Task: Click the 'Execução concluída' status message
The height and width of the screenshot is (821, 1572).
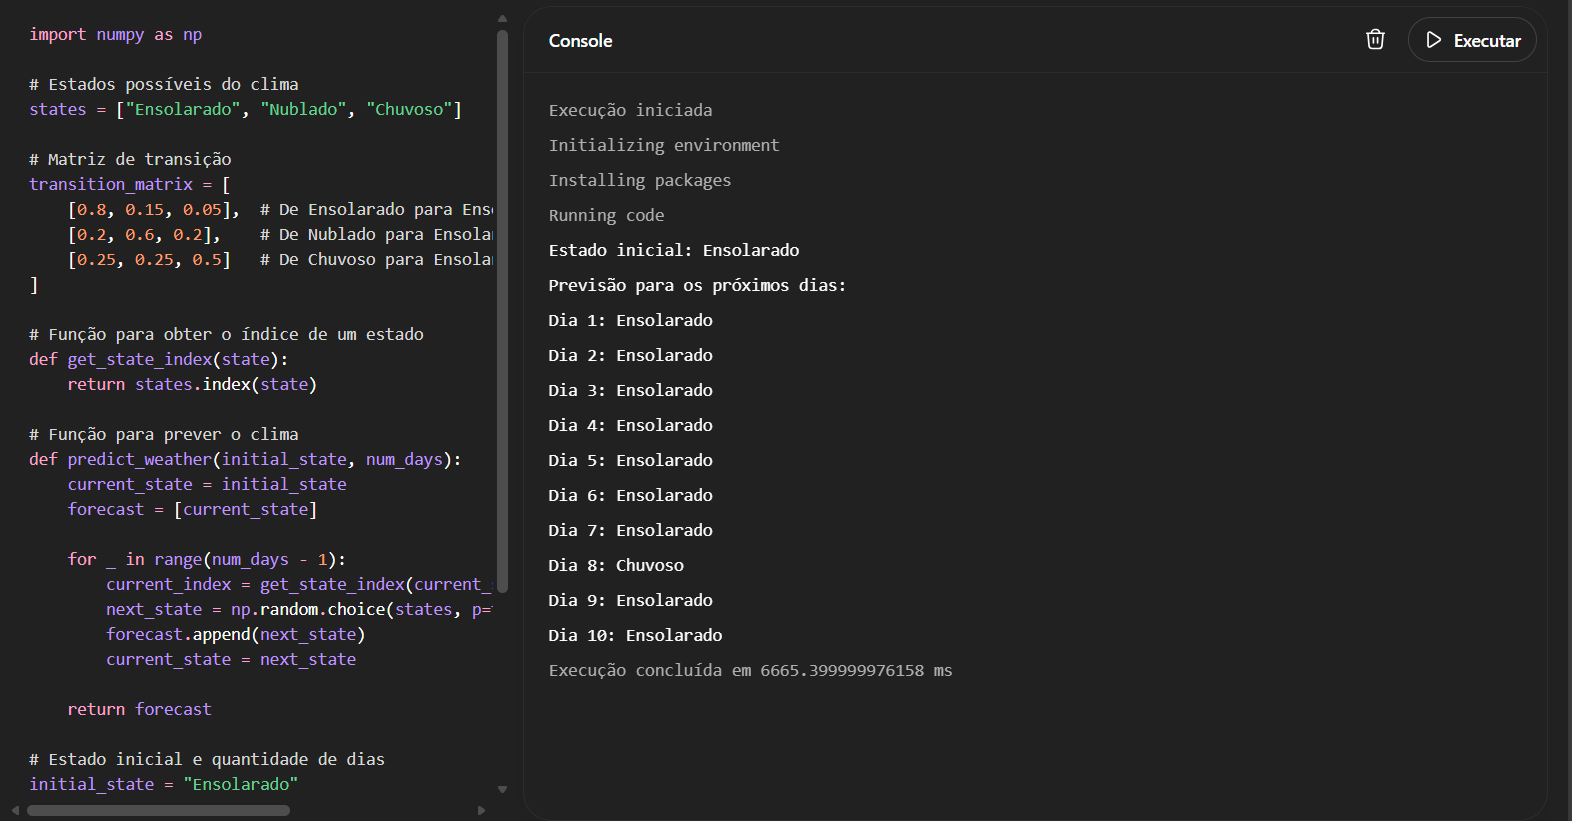Action: [750, 671]
